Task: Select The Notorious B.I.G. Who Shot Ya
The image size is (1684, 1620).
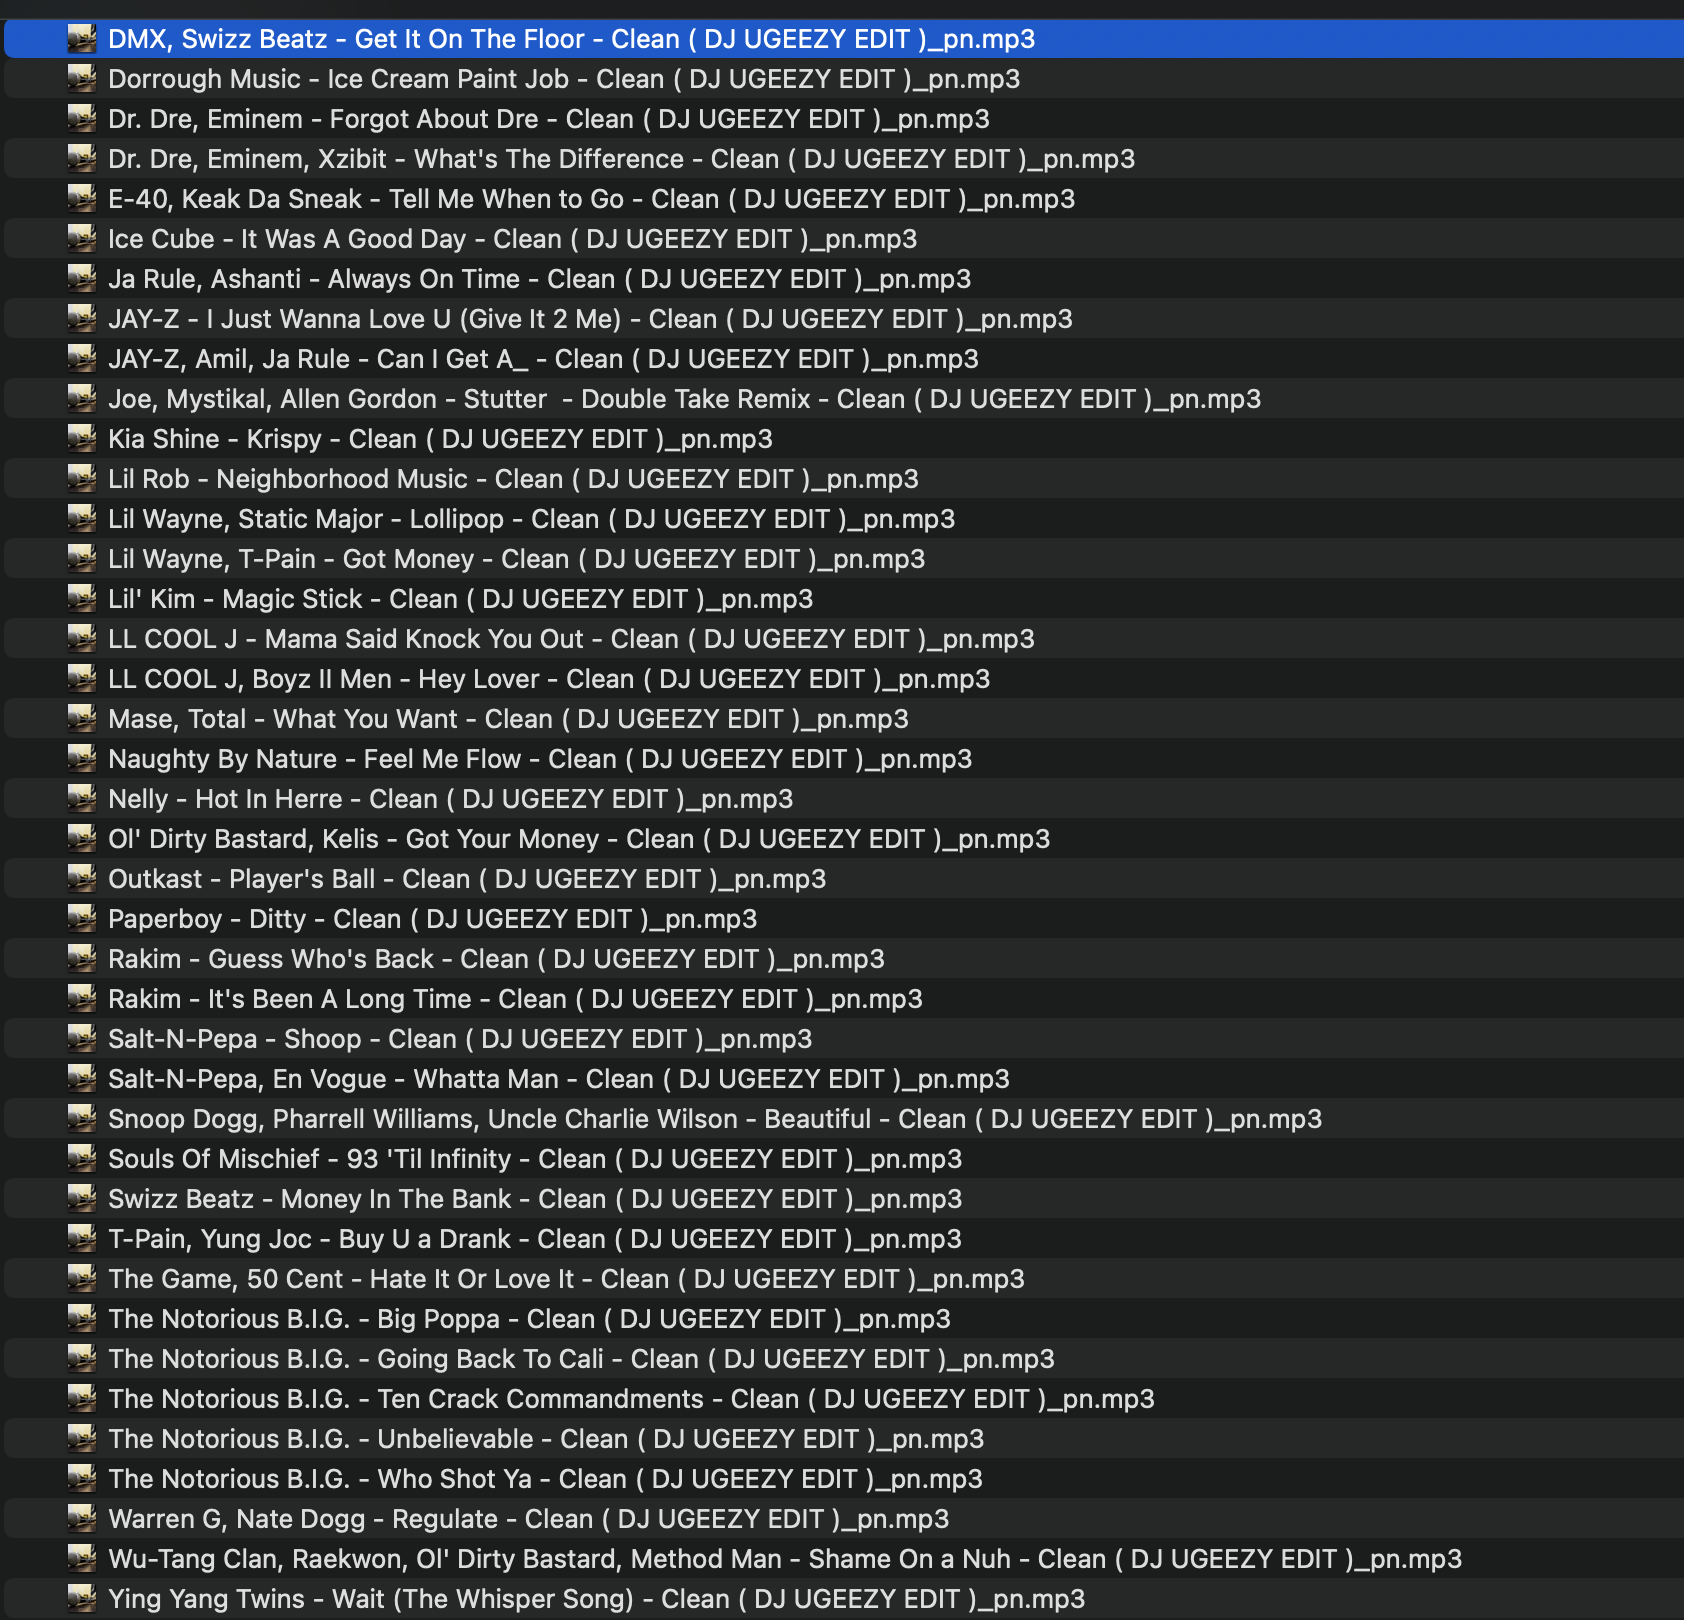Action: point(545,1479)
